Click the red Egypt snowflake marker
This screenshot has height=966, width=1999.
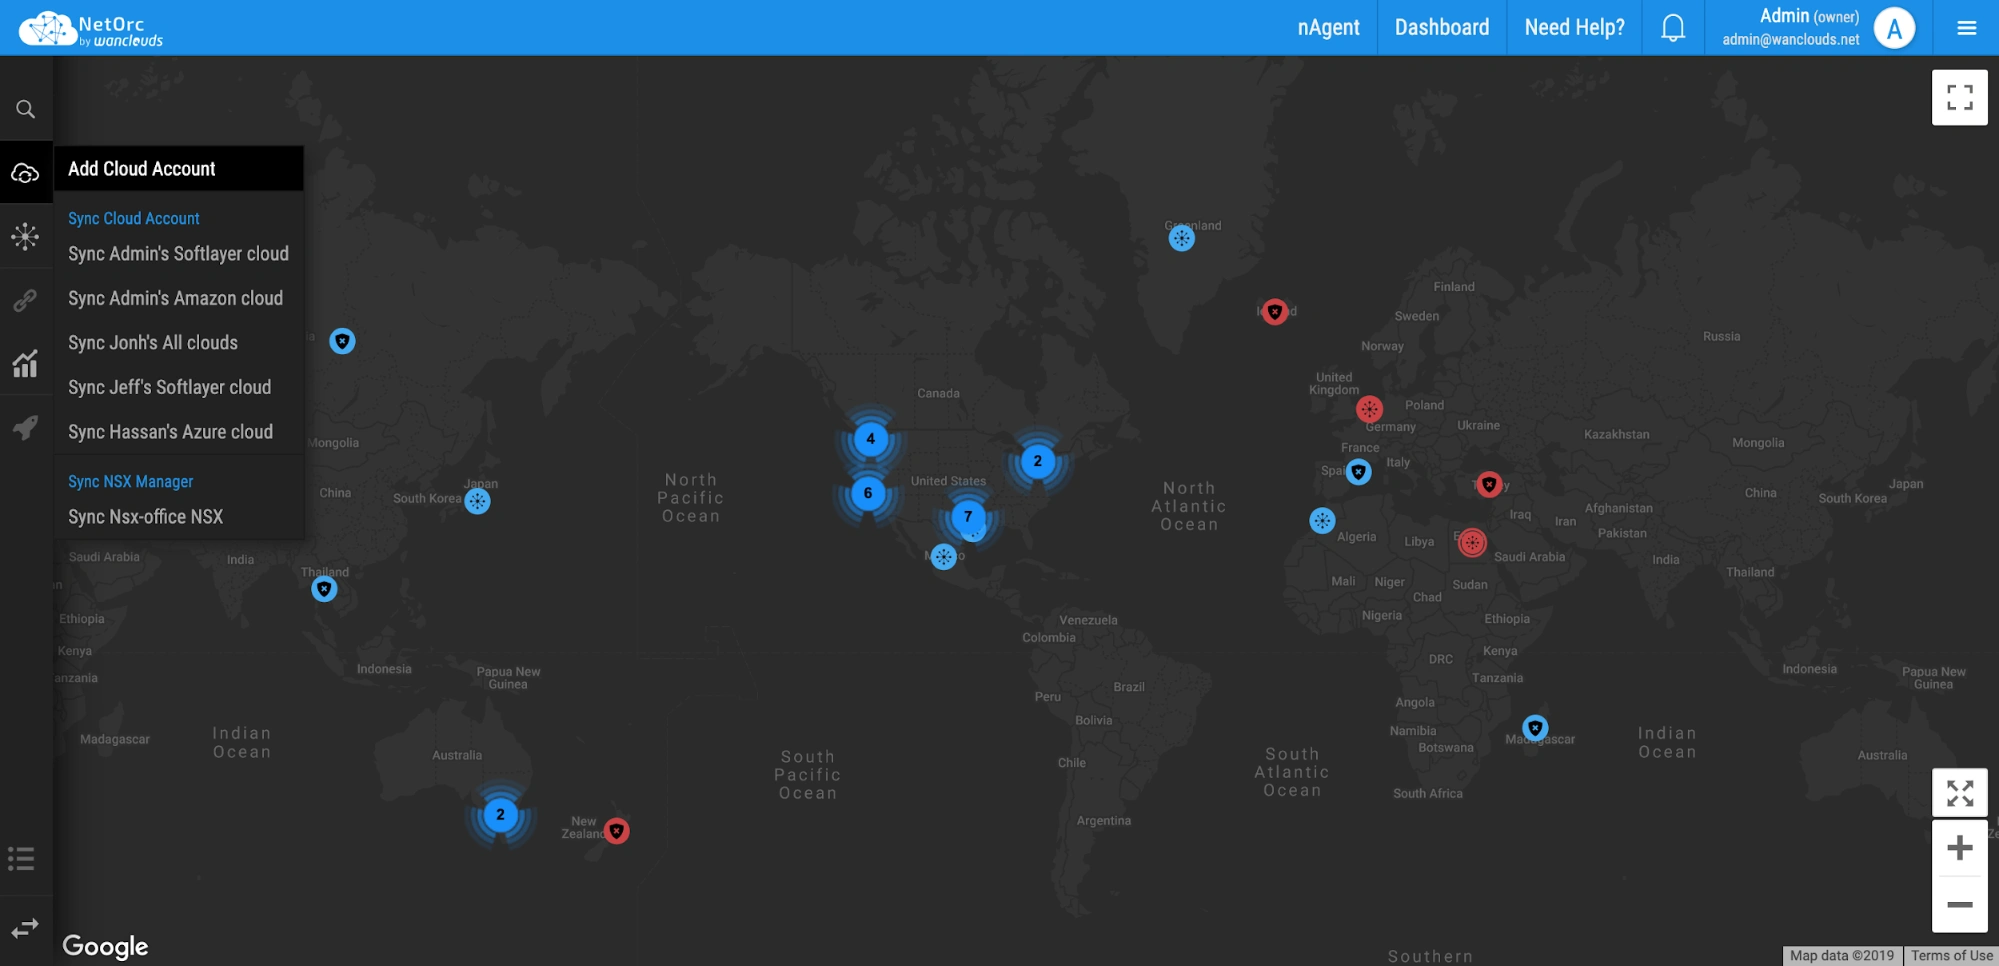coord(1472,543)
